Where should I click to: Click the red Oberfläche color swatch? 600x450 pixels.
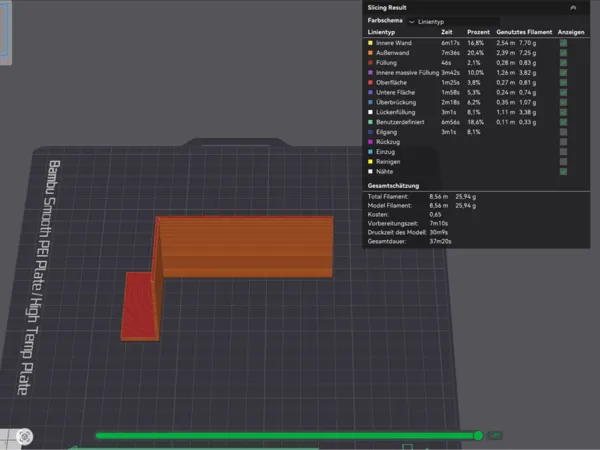(370, 83)
